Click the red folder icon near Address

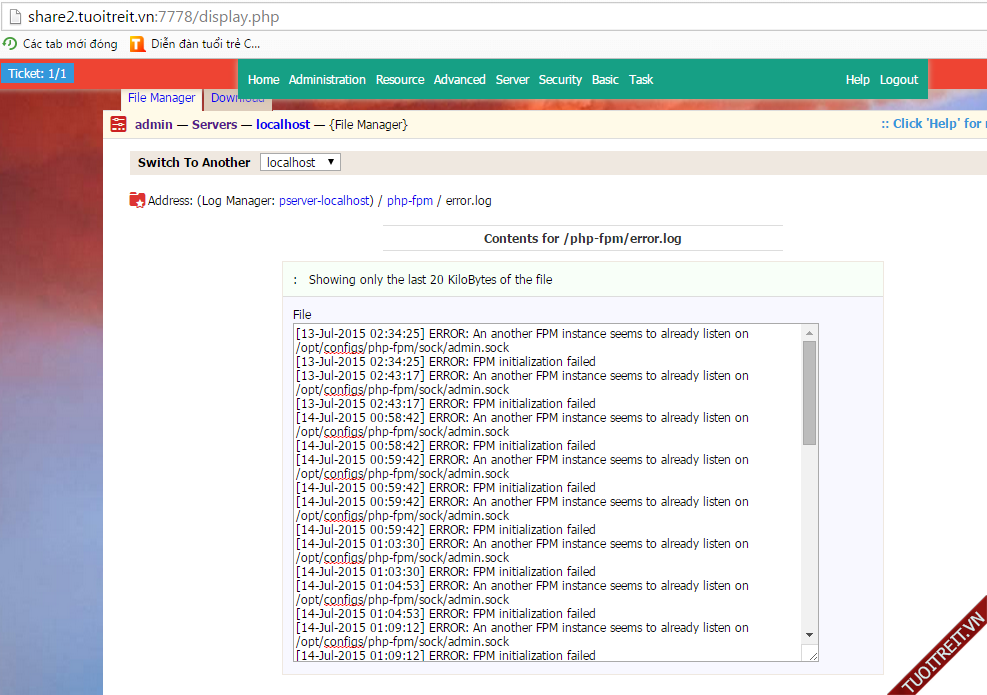point(137,200)
